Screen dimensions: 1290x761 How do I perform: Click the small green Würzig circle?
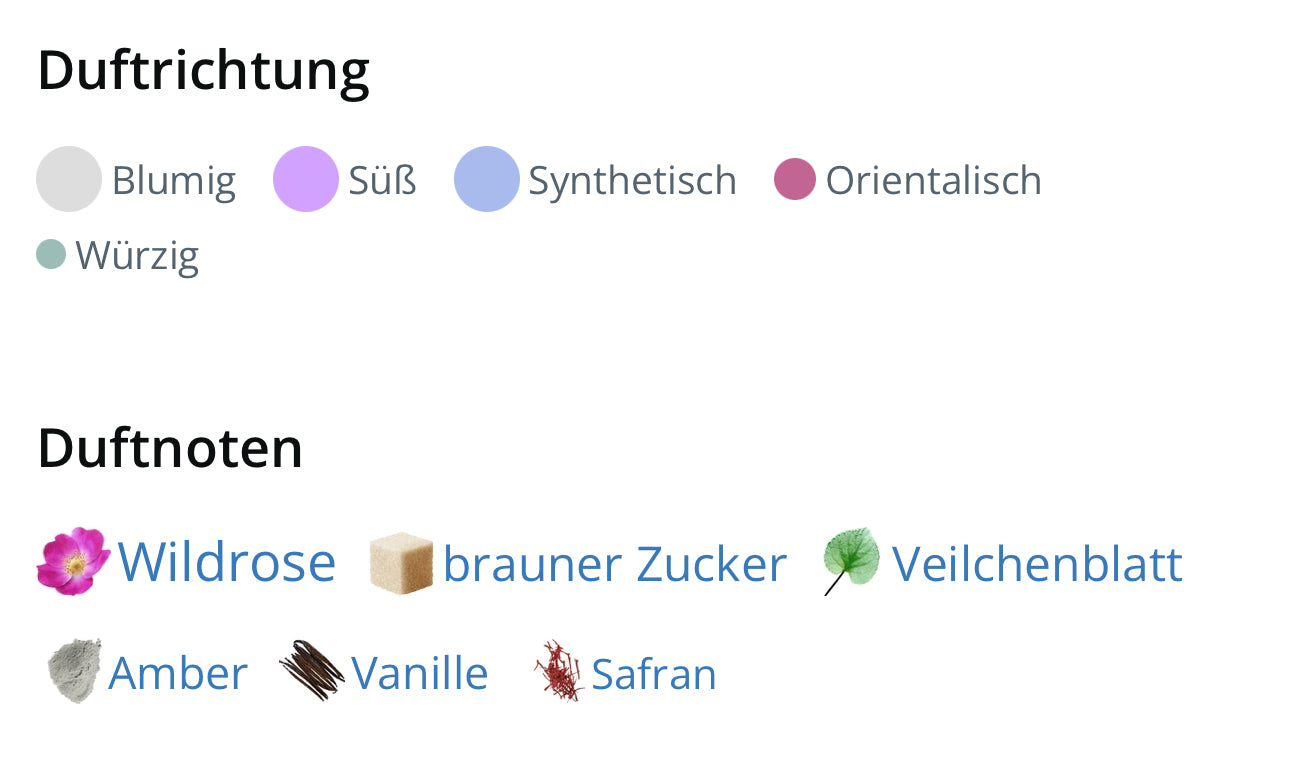51,254
